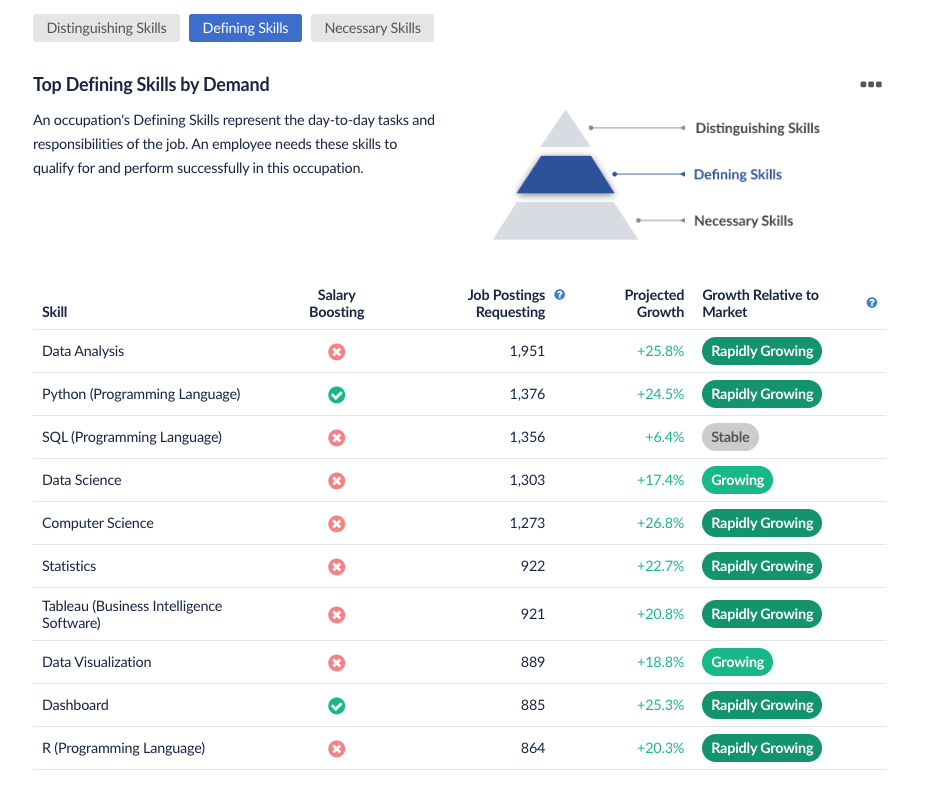Click Computer Science salary boosting red X icon

(x=337, y=524)
